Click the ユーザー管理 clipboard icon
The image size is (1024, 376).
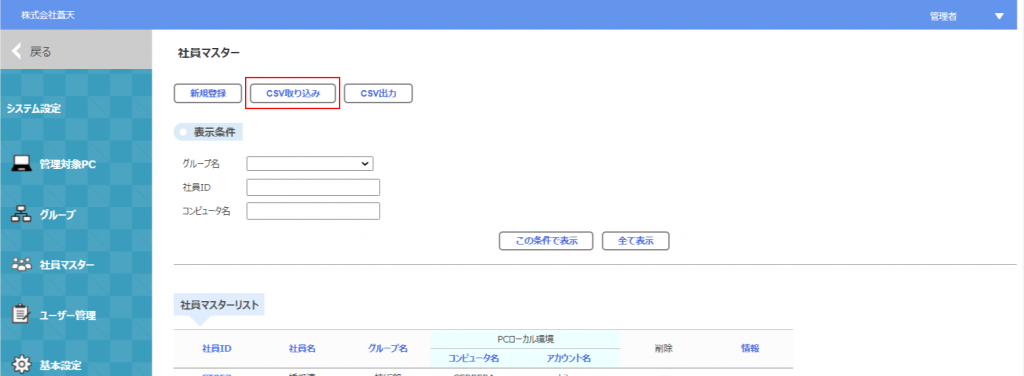22,315
